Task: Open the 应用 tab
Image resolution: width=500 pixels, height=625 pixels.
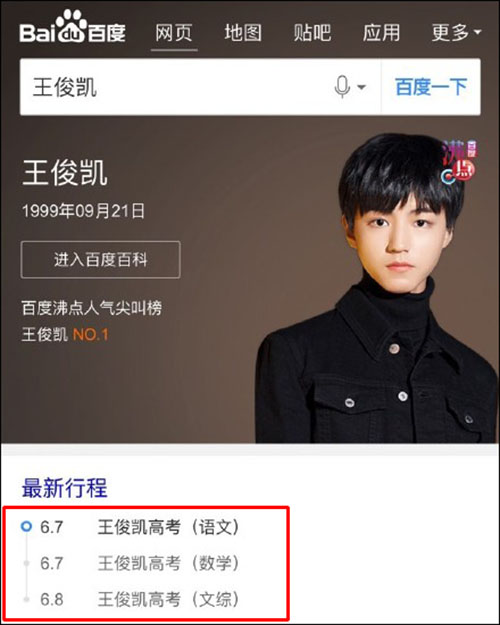Action: (382, 33)
